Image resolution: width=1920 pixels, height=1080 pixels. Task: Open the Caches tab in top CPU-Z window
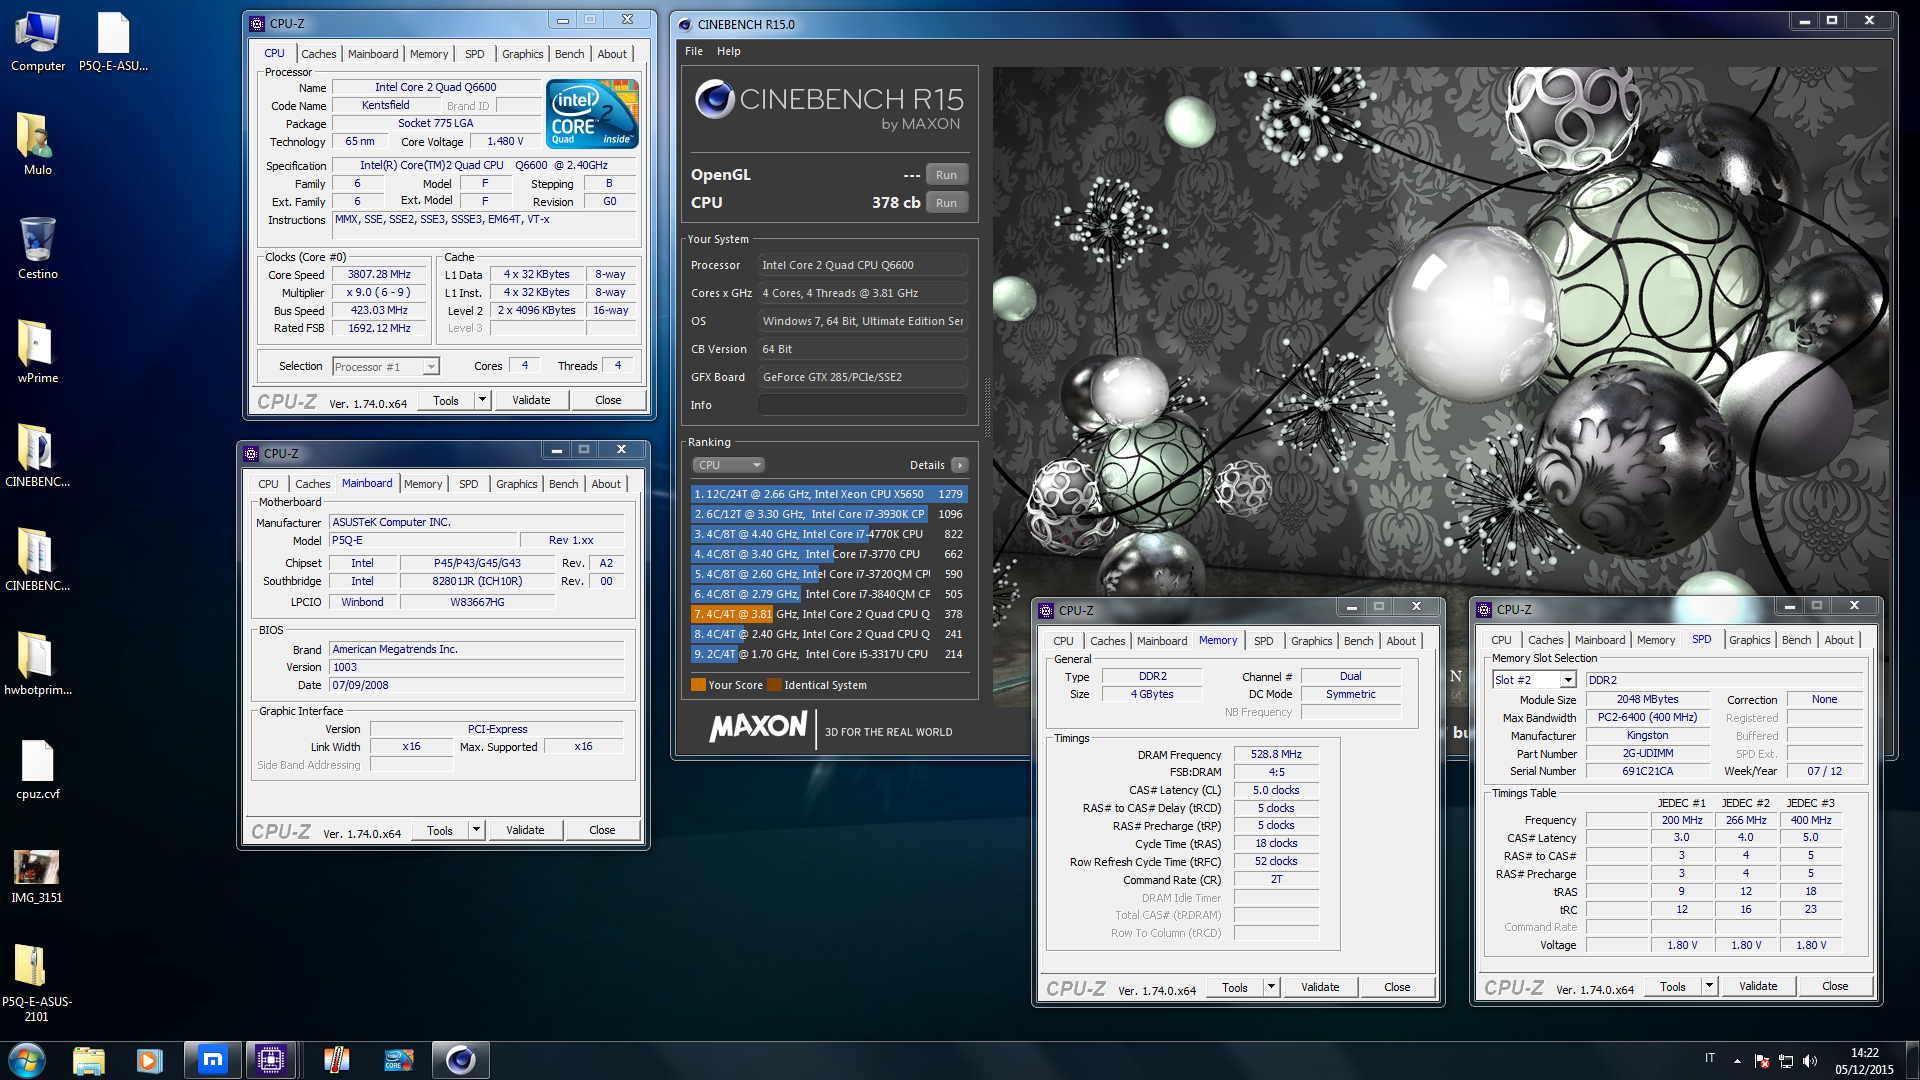(318, 54)
